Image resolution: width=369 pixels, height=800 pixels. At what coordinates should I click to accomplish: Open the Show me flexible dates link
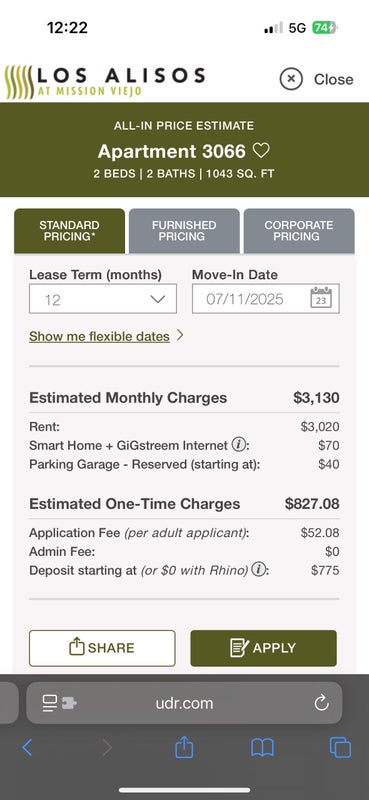tap(99, 336)
